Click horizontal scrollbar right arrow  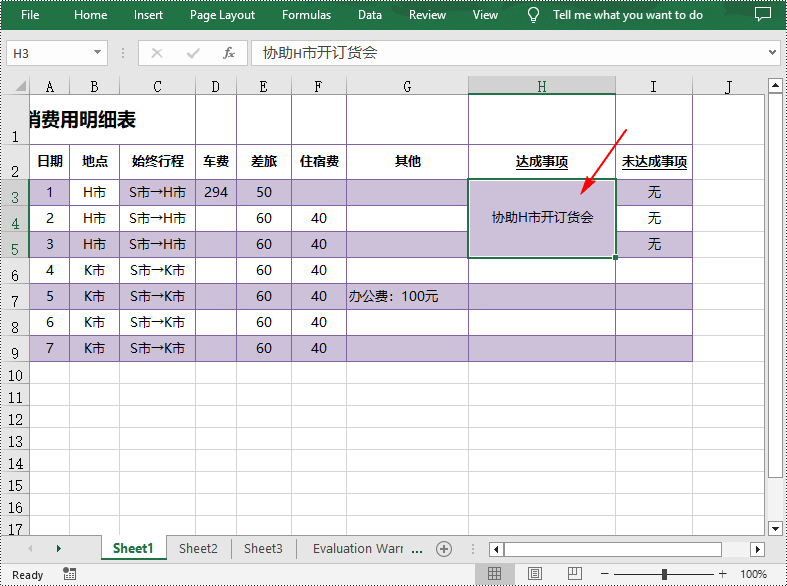pos(757,549)
